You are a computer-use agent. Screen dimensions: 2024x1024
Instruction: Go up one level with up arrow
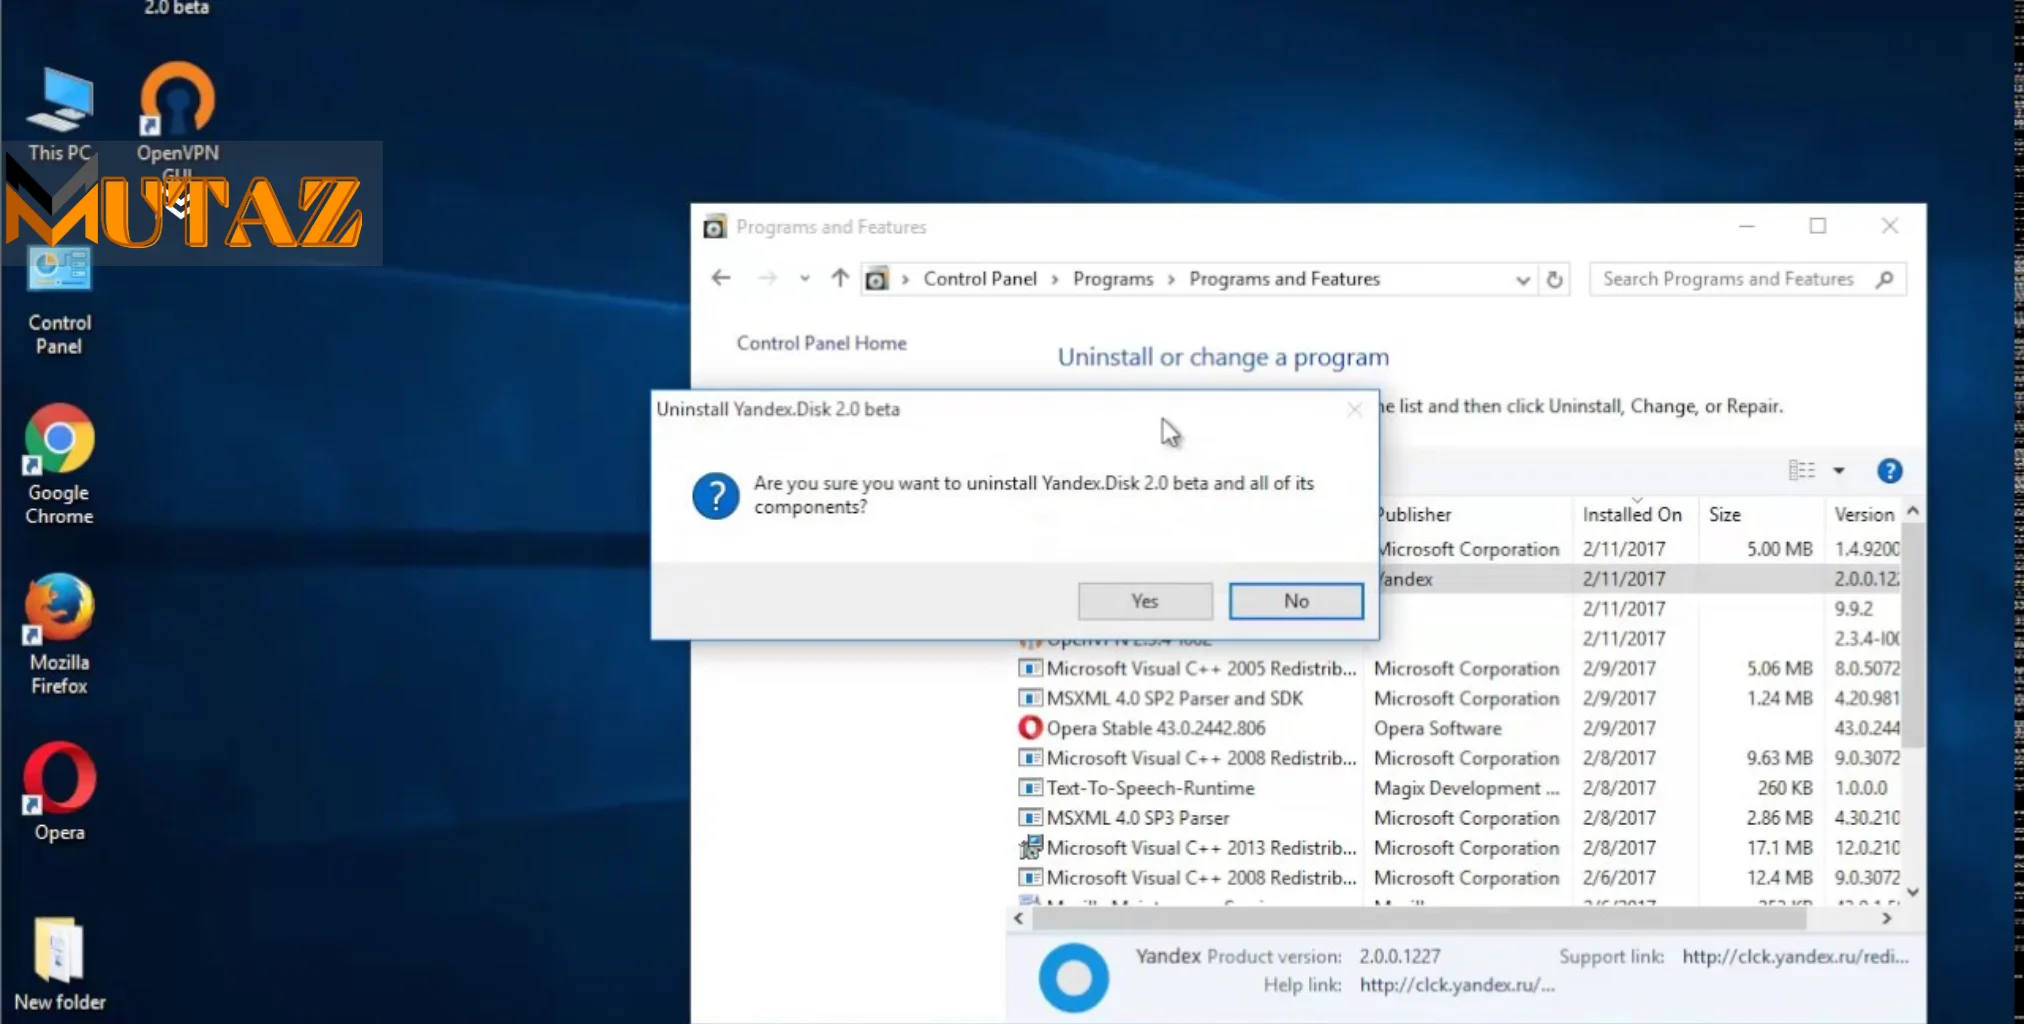point(840,278)
